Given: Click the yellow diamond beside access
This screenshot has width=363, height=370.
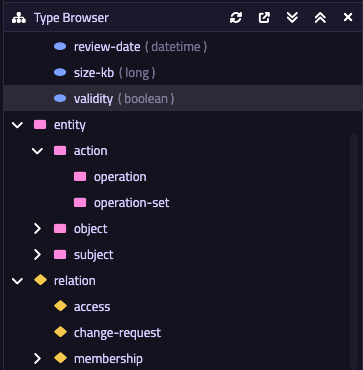Looking at the screenshot, I should (60, 306).
